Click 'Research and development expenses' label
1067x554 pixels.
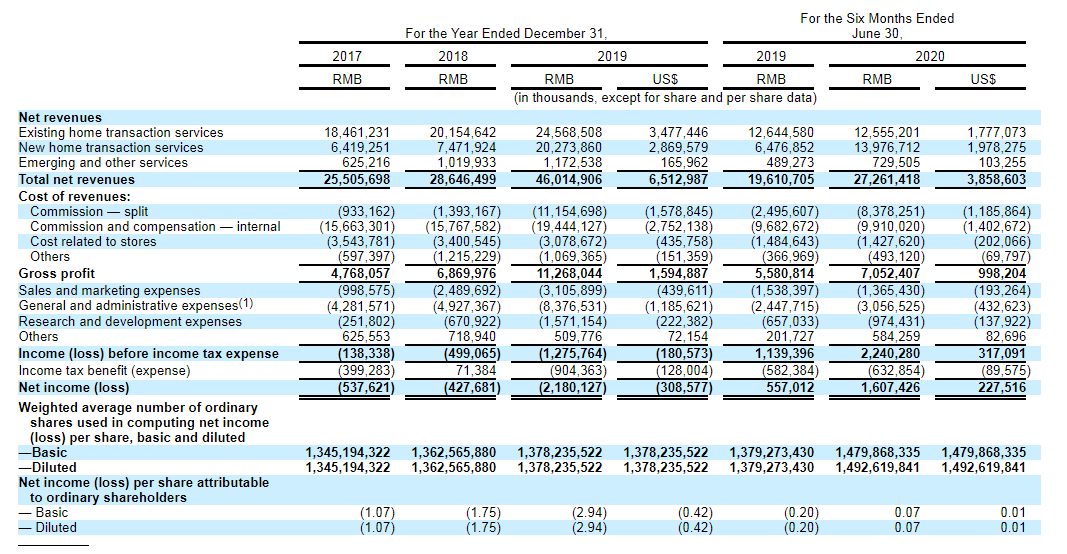(x=130, y=321)
